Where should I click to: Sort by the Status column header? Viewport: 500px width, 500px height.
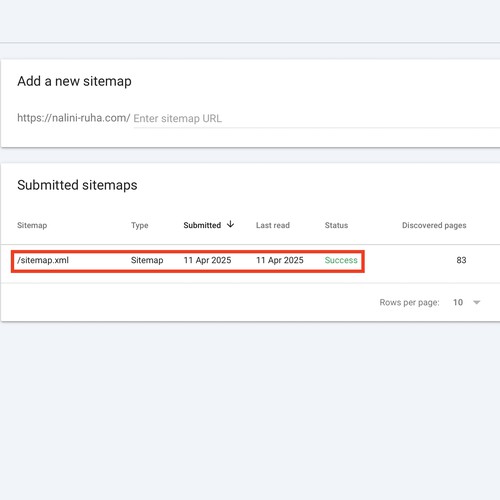pos(336,225)
